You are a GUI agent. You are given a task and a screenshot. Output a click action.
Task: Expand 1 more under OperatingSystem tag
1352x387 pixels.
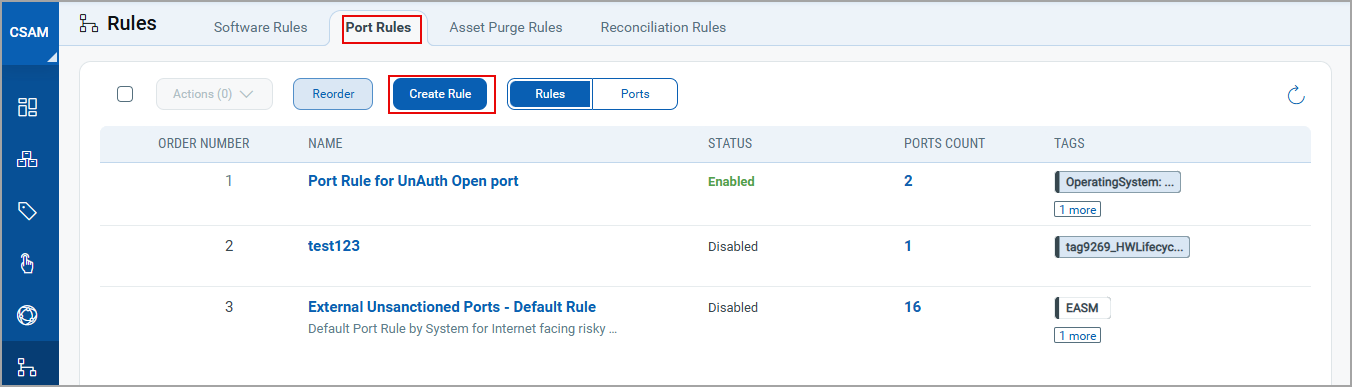(x=1077, y=210)
